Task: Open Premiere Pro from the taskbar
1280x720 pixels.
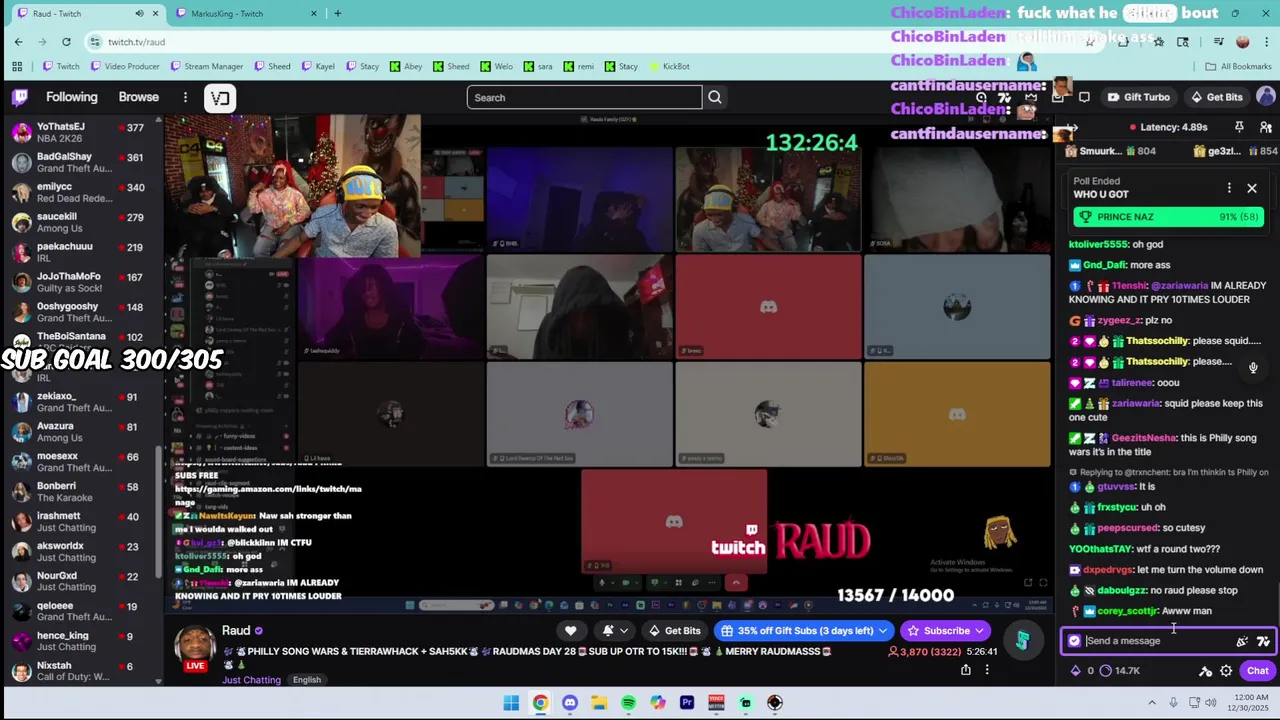Action: coord(687,703)
